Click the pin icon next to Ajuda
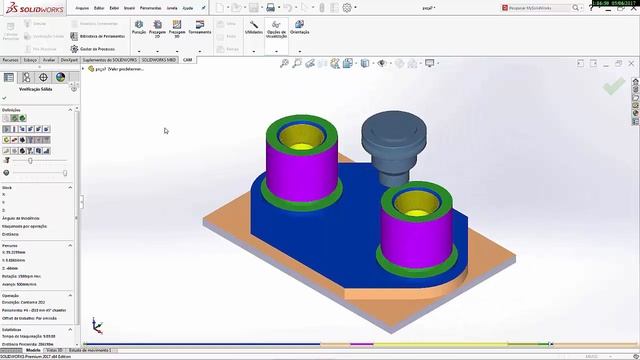This screenshot has width=640, height=360. (x=203, y=8)
